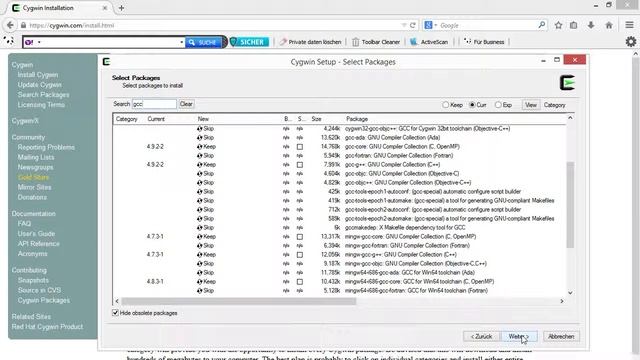Cycle the gcc-fortran Skip action icon
This screenshot has width=640, height=360.
[x=200, y=156]
